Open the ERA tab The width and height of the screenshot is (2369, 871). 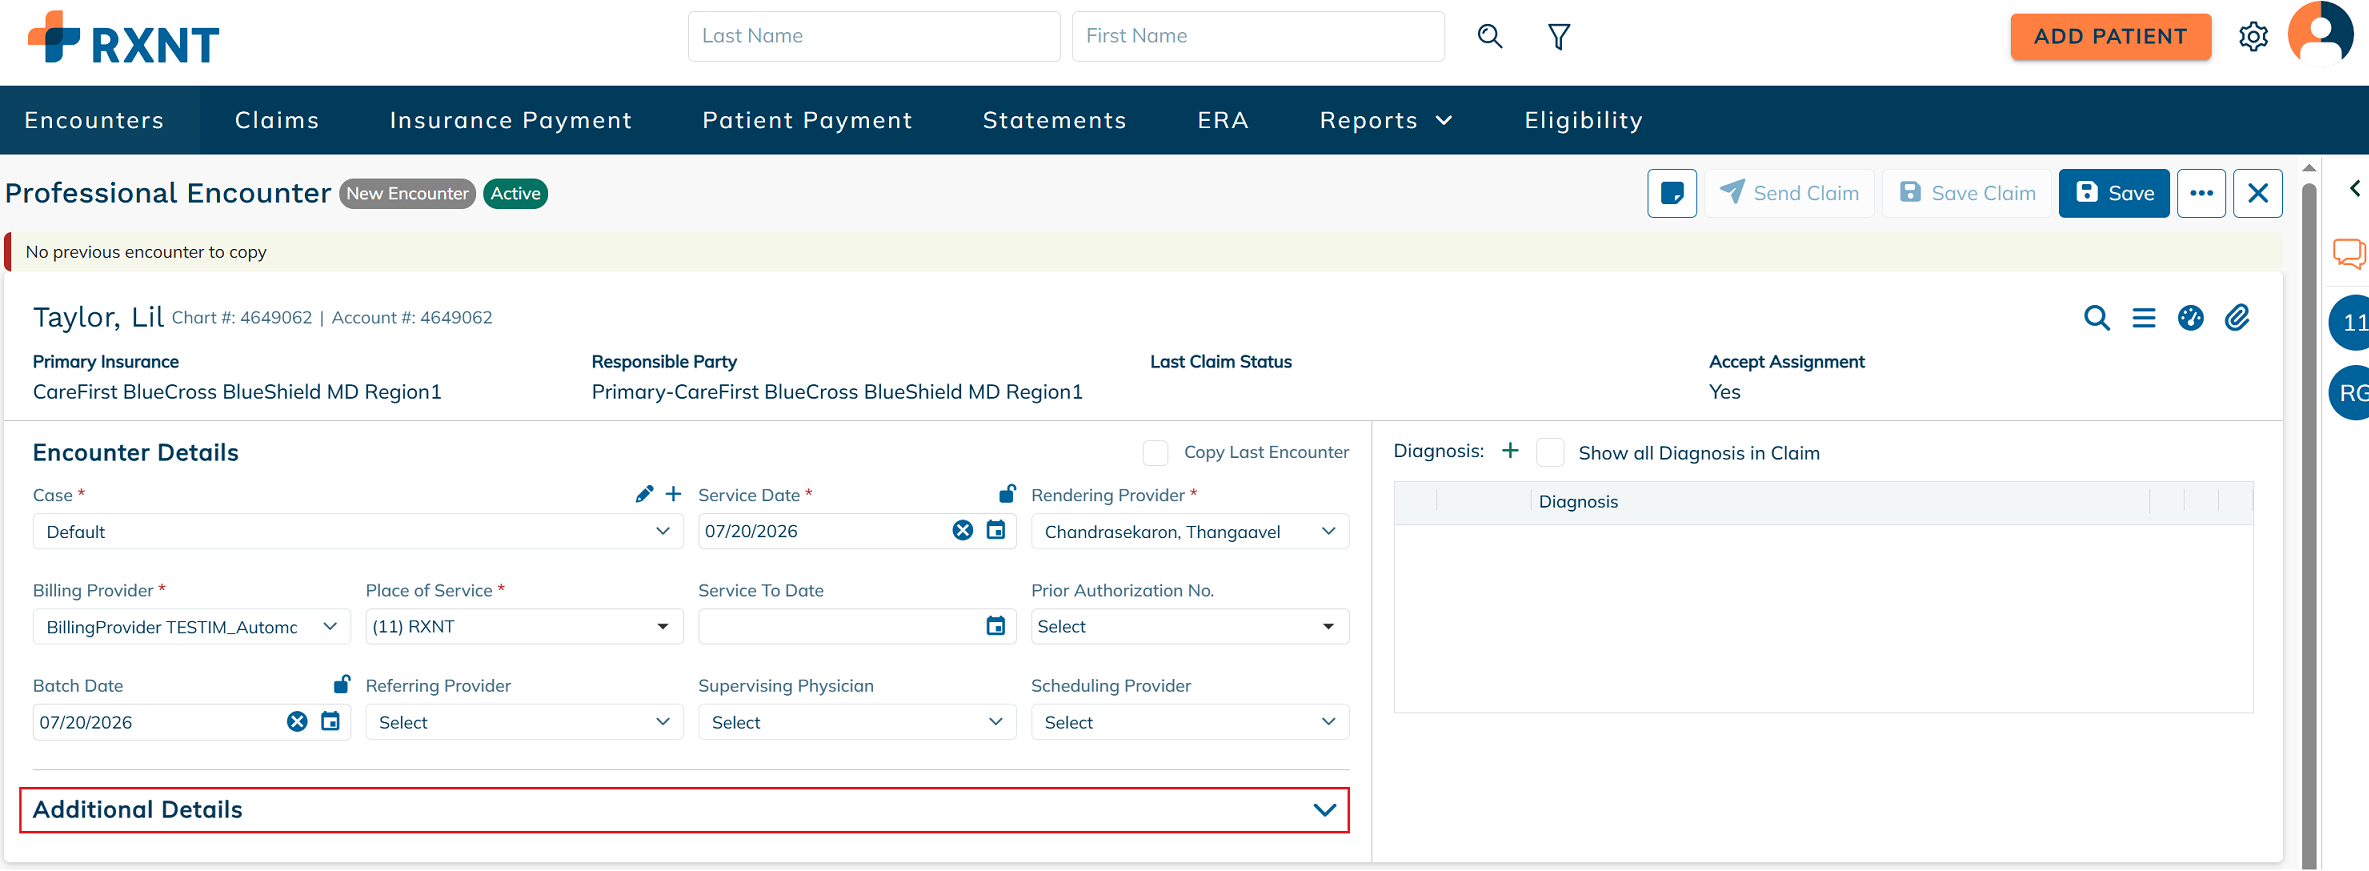[1223, 120]
